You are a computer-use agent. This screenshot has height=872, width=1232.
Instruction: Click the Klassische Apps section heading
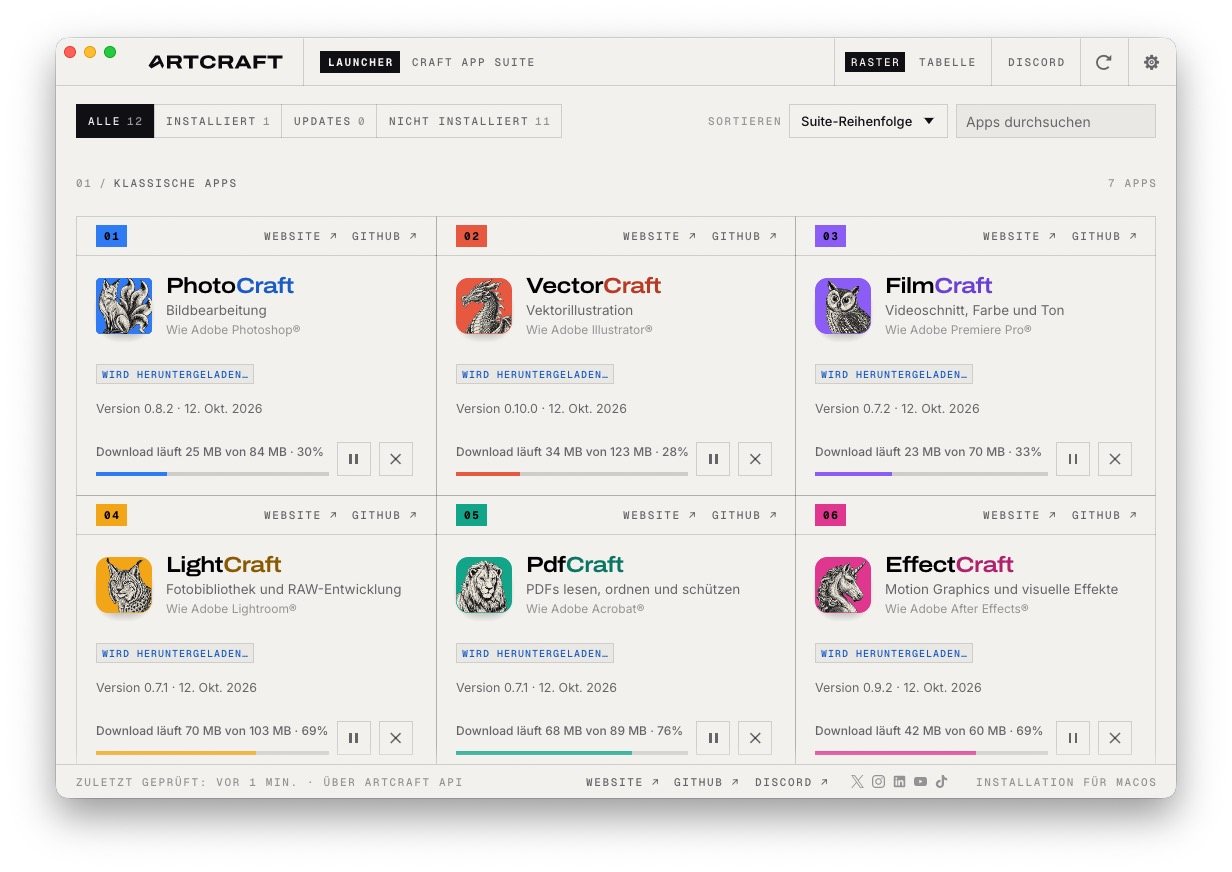tap(175, 183)
